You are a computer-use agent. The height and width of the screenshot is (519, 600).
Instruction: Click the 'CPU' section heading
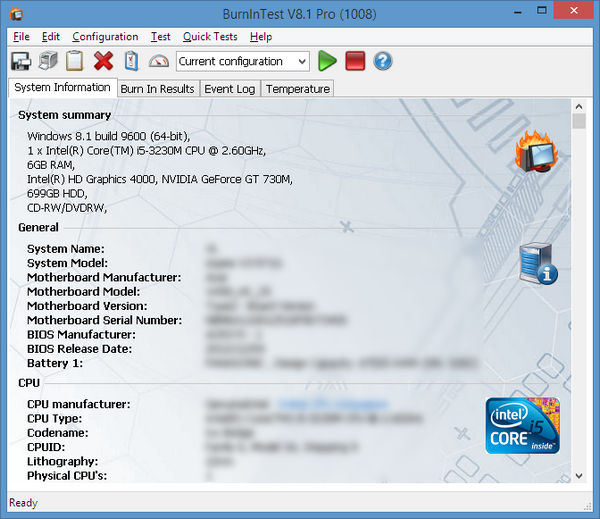tap(29, 383)
